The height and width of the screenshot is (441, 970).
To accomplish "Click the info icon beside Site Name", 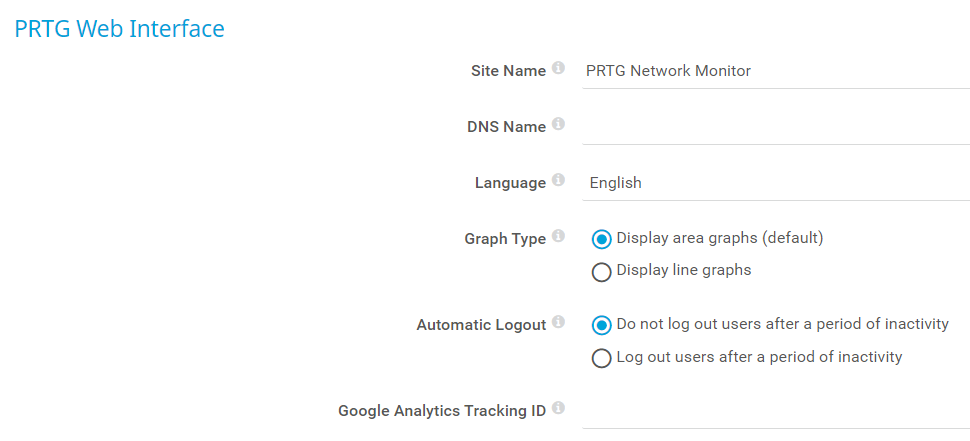I will (558, 69).
